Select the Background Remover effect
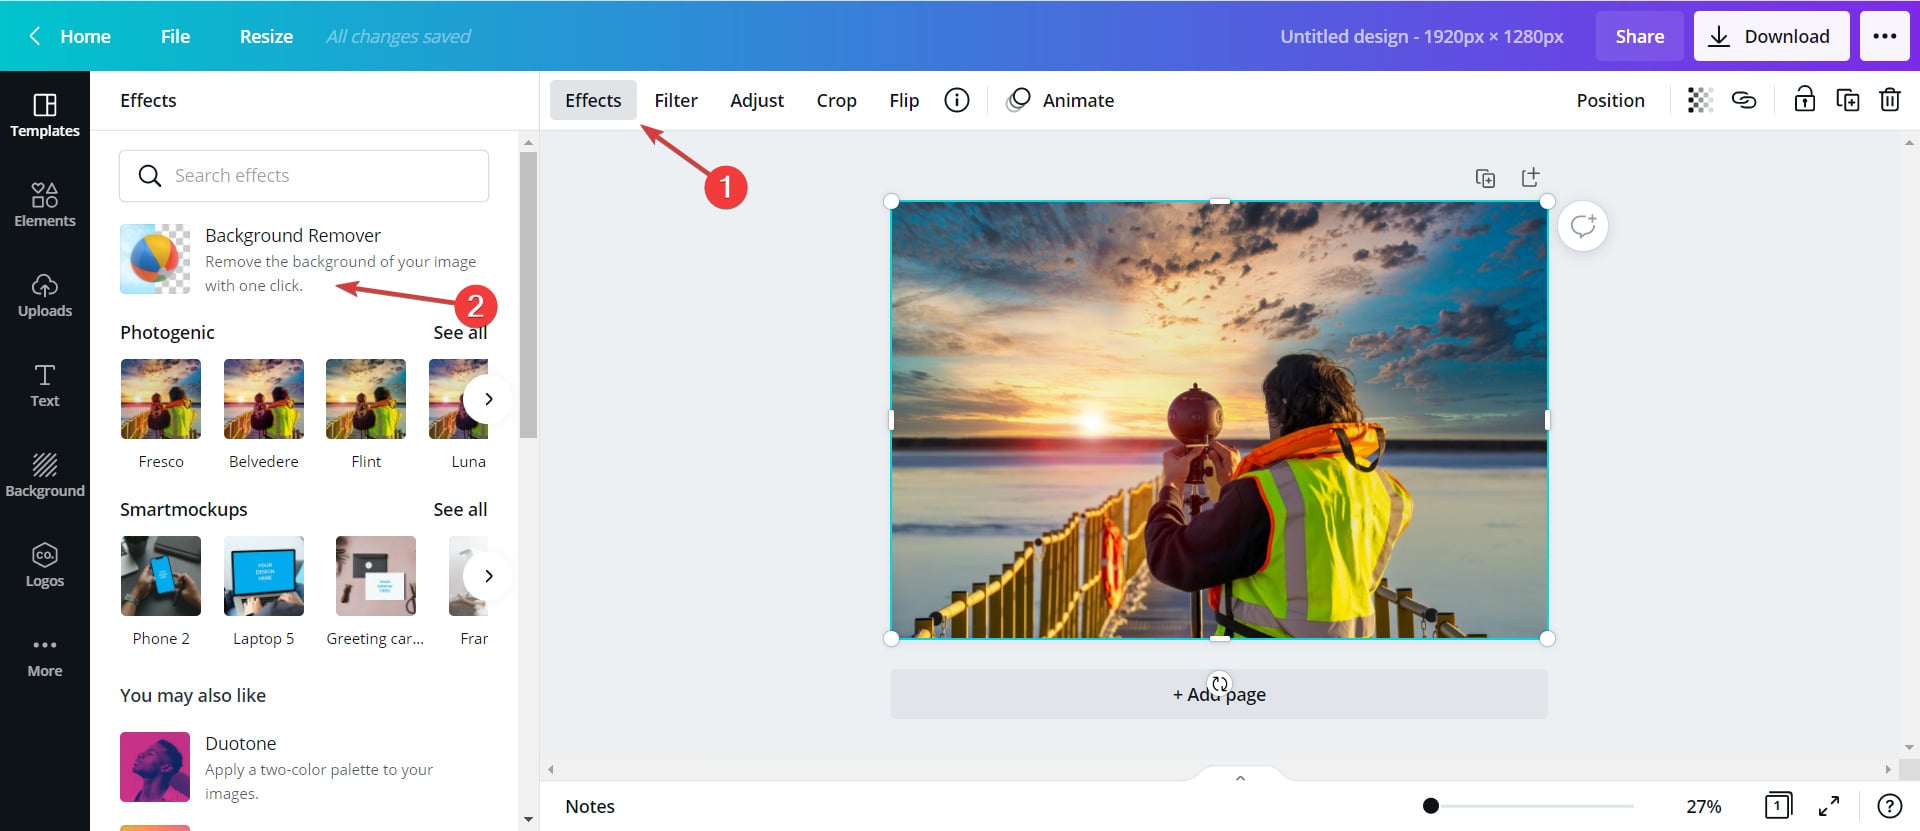Image resolution: width=1920 pixels, height=831 pixels. click(x=304, y=259)
